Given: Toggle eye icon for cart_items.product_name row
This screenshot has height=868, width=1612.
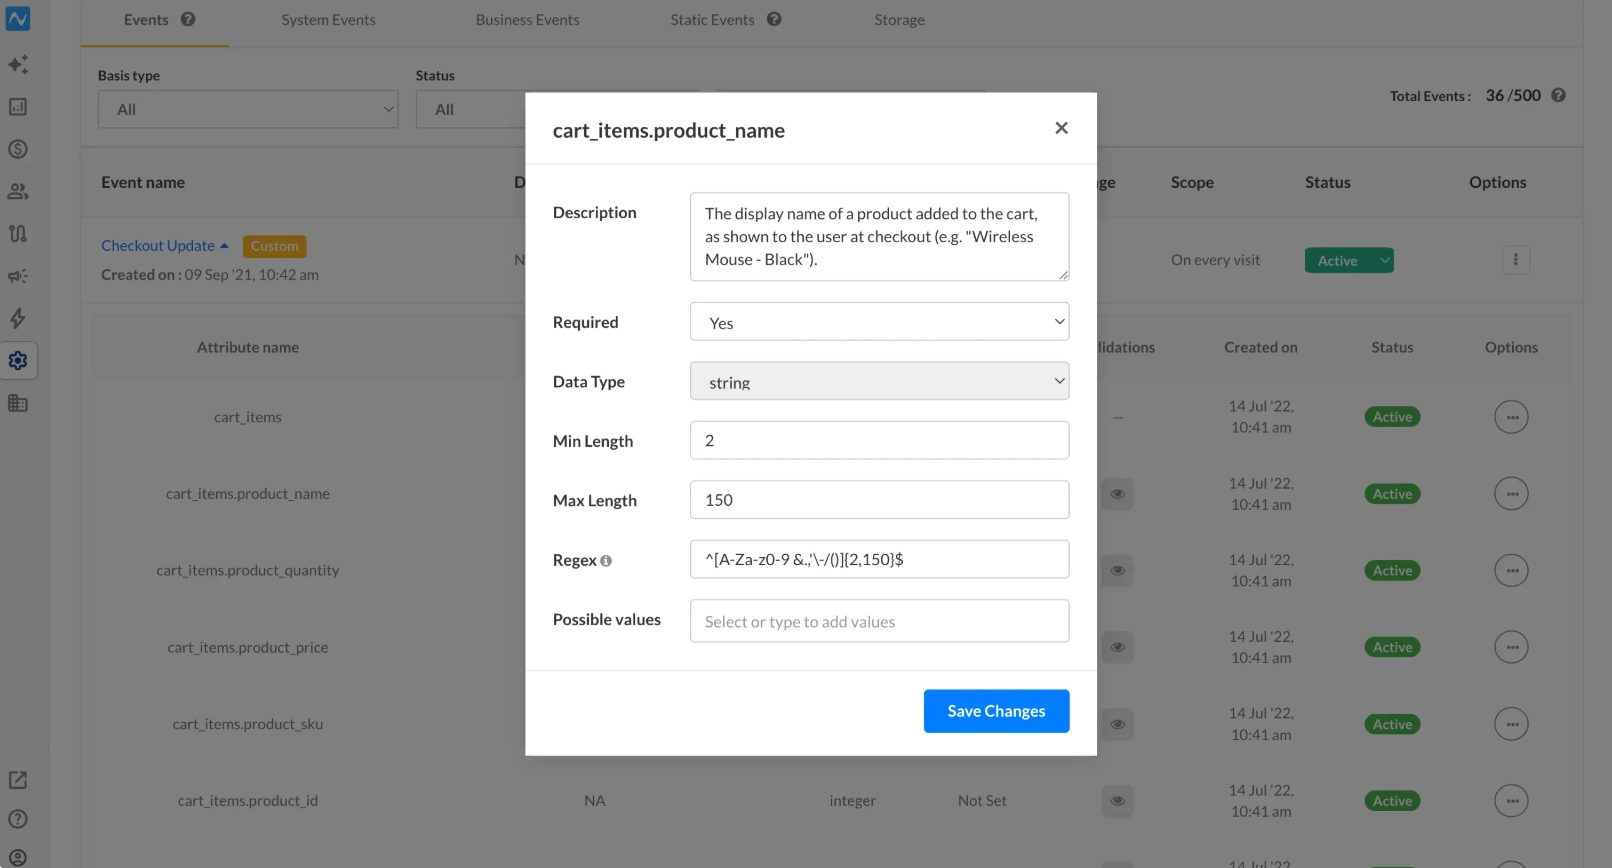Looking at the screenshot, I should (x=1118, y=494).
